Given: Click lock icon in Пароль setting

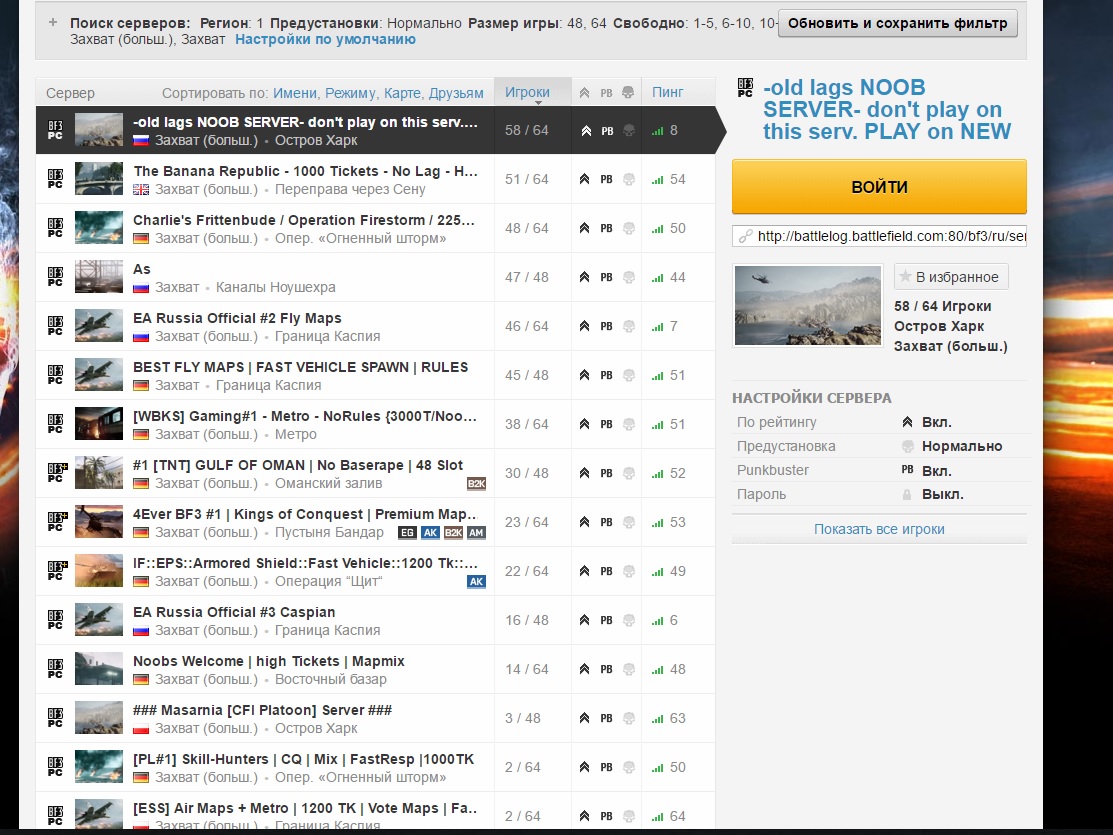Looking at the screenshot, I should pyautogui.click(x=906, y=495).
